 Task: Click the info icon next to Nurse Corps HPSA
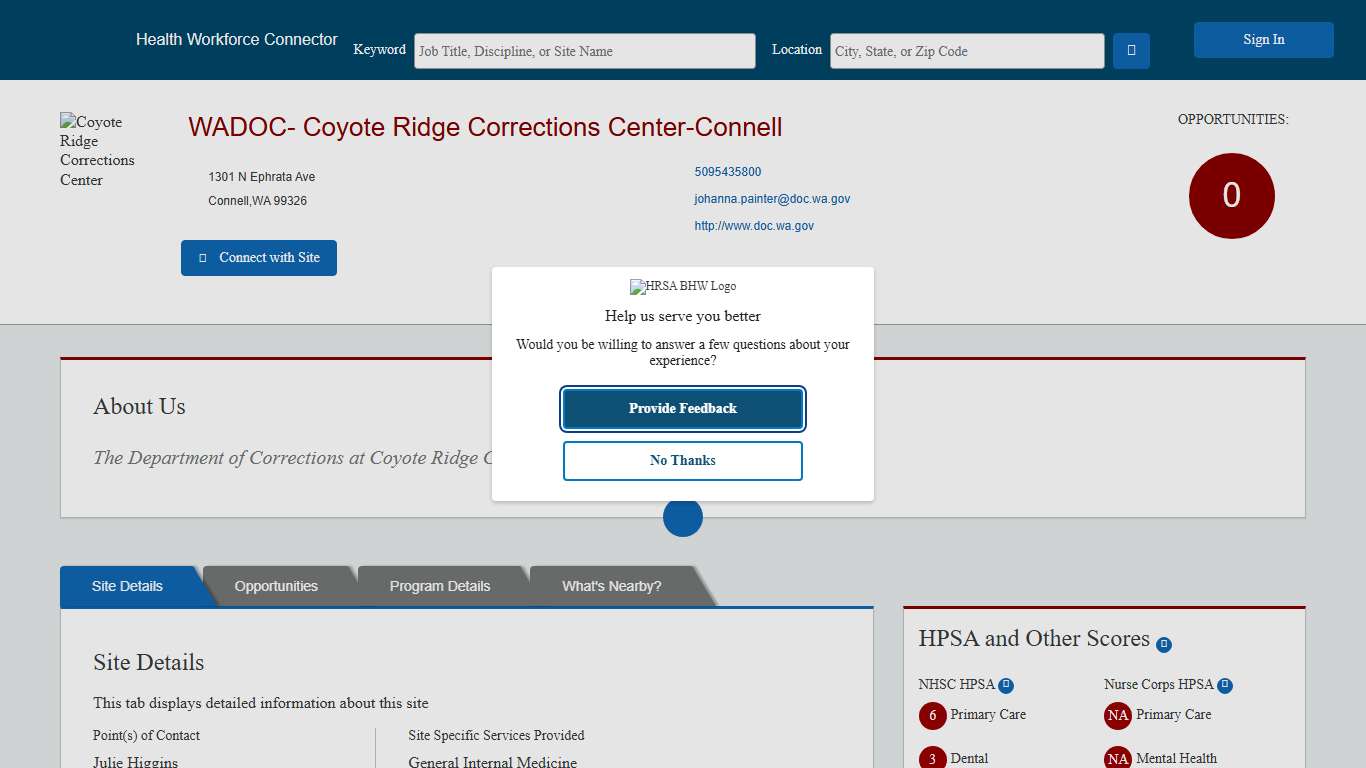point(1224,684)
